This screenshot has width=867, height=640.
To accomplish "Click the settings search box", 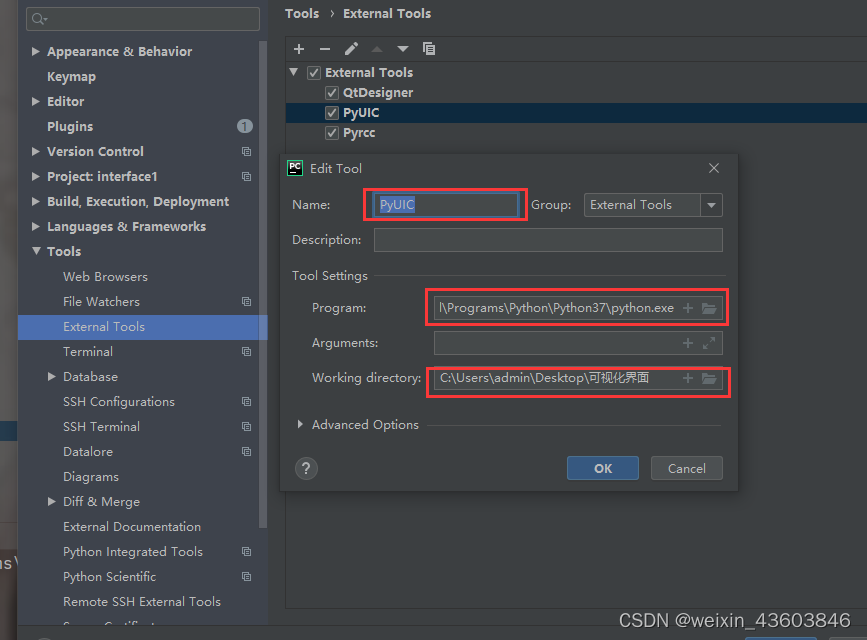I will [143, 19].
